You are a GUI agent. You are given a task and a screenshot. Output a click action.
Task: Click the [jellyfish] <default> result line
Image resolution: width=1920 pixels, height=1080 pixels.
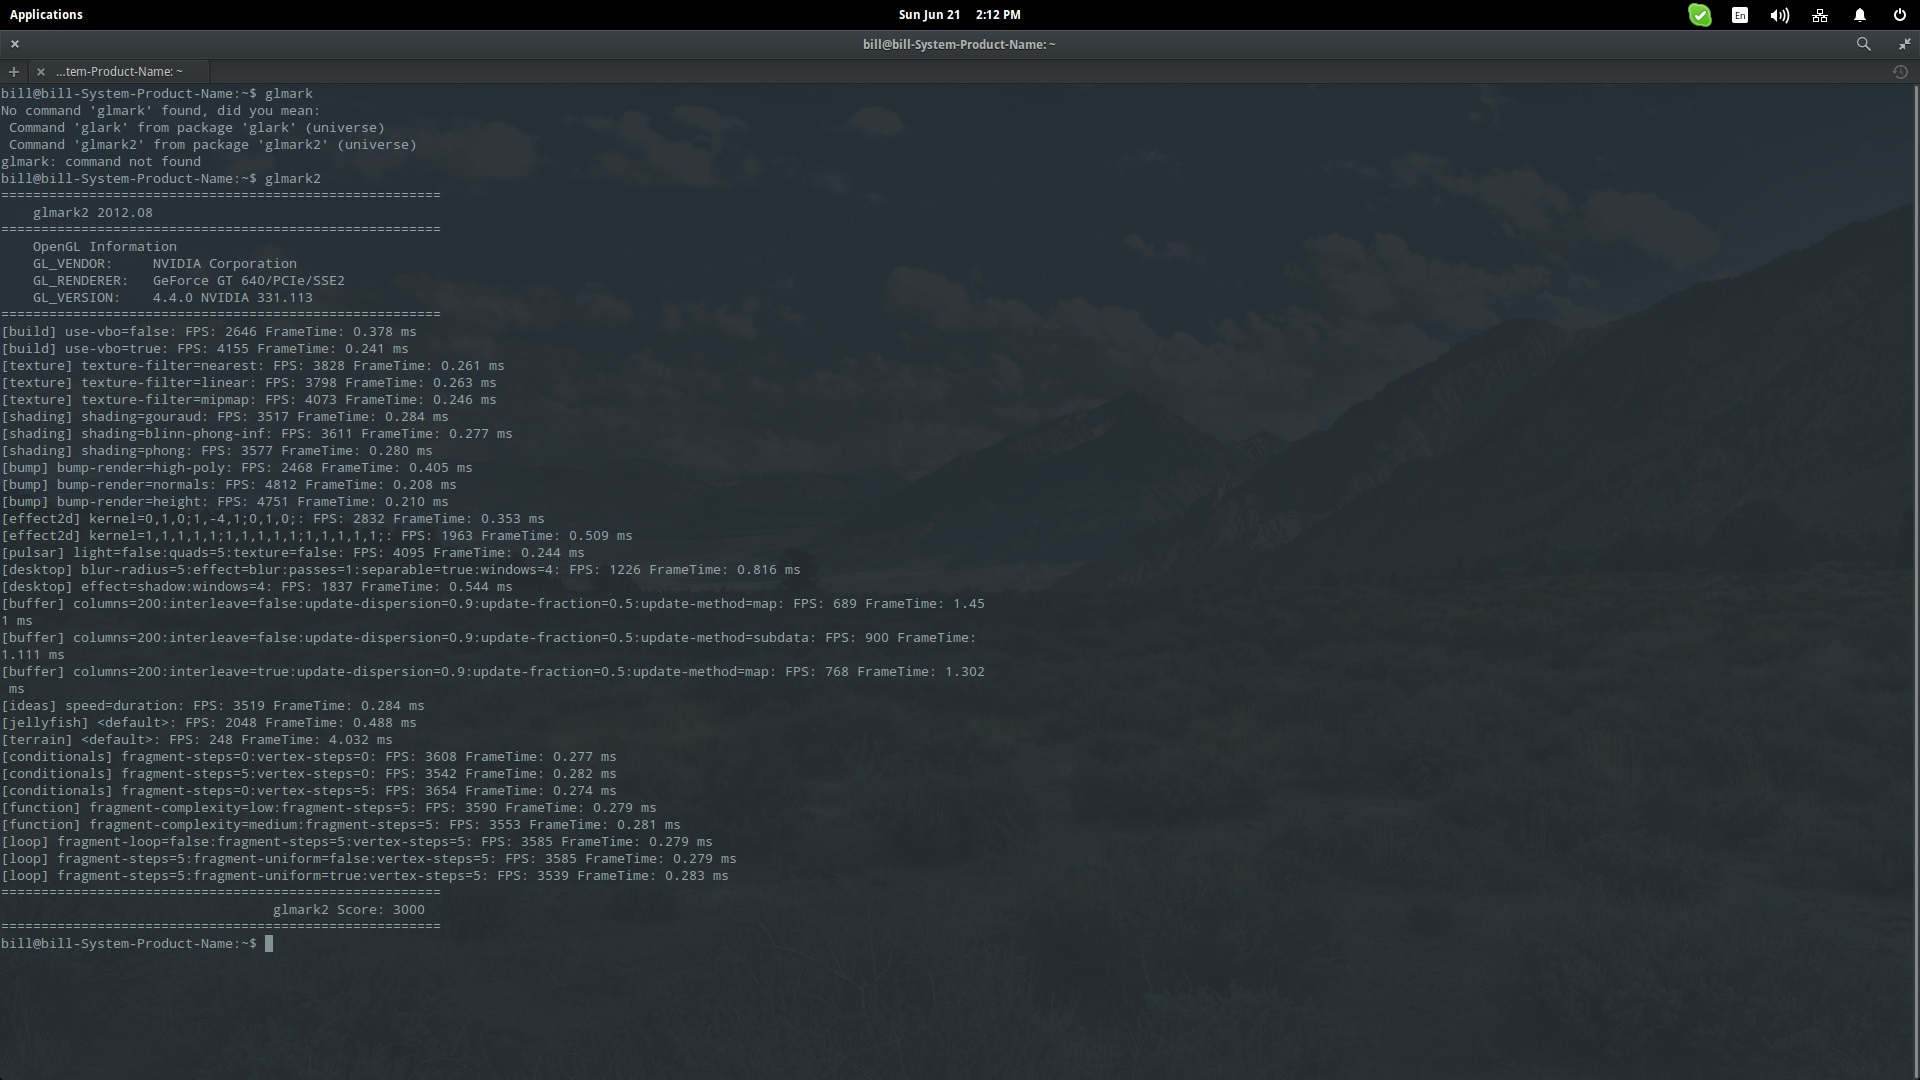click(209, 722)
